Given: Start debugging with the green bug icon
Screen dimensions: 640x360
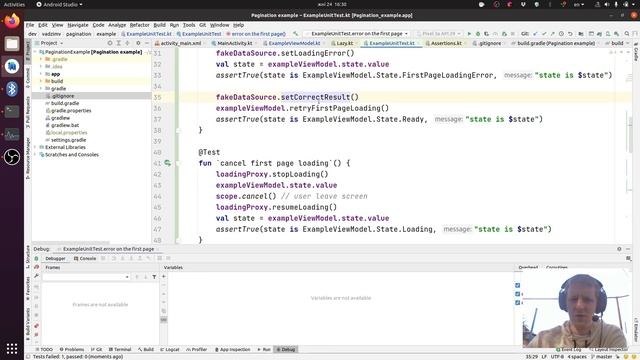Looking at the screenshot, I should pyautogui.click(x=478, y=33).
